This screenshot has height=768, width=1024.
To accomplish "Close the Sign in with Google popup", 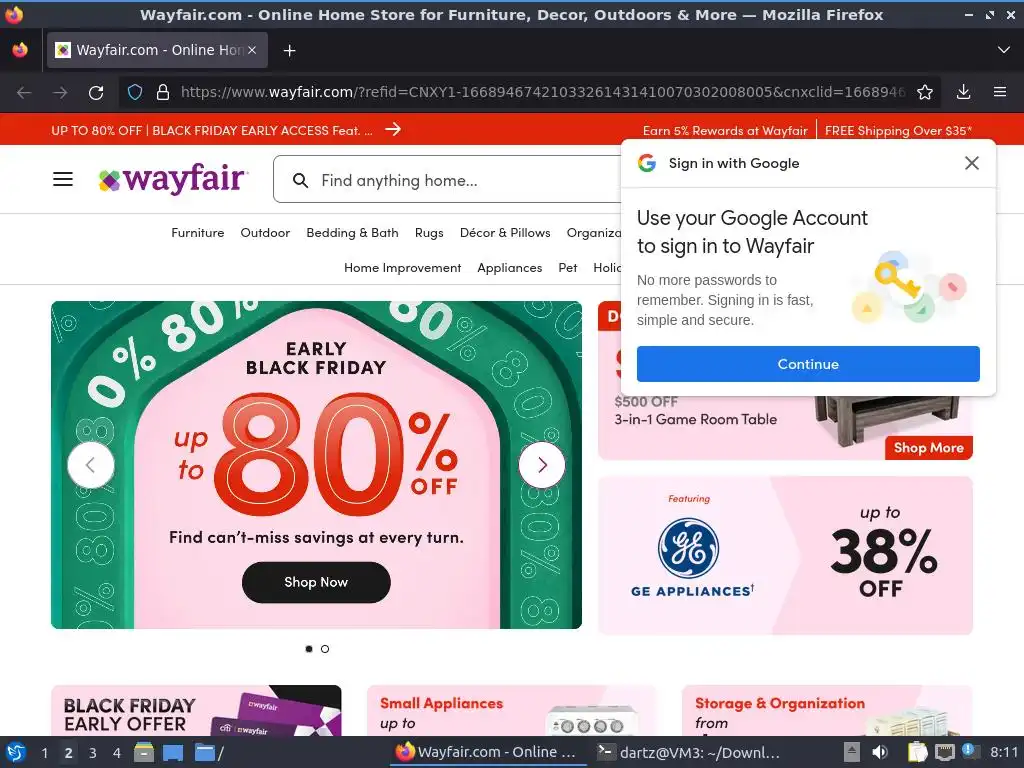I will coord(972,163).
